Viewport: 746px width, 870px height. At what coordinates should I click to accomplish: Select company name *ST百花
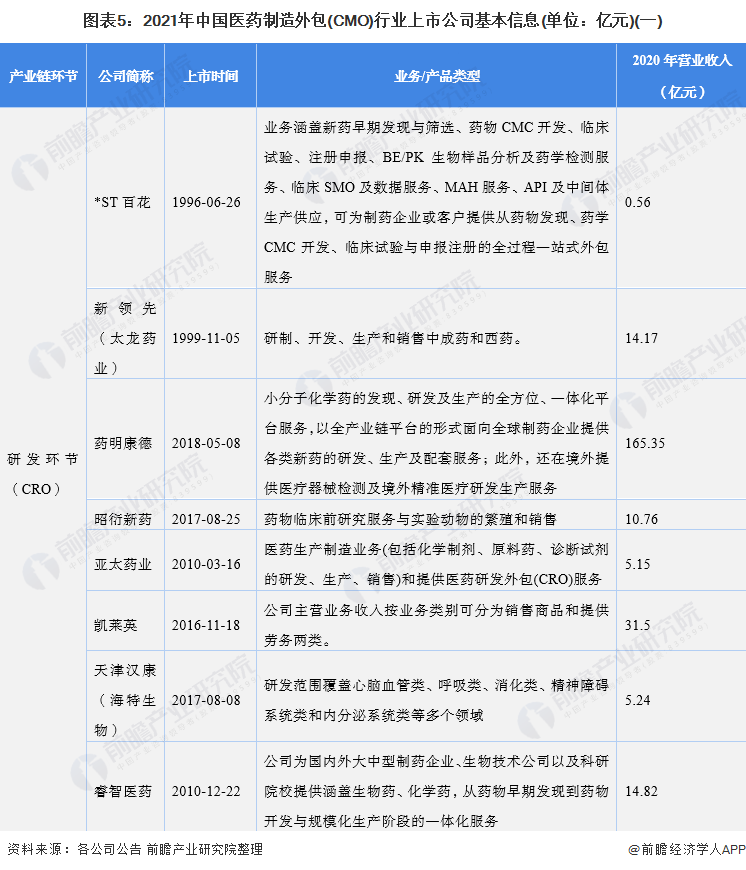tap(122, 202)
